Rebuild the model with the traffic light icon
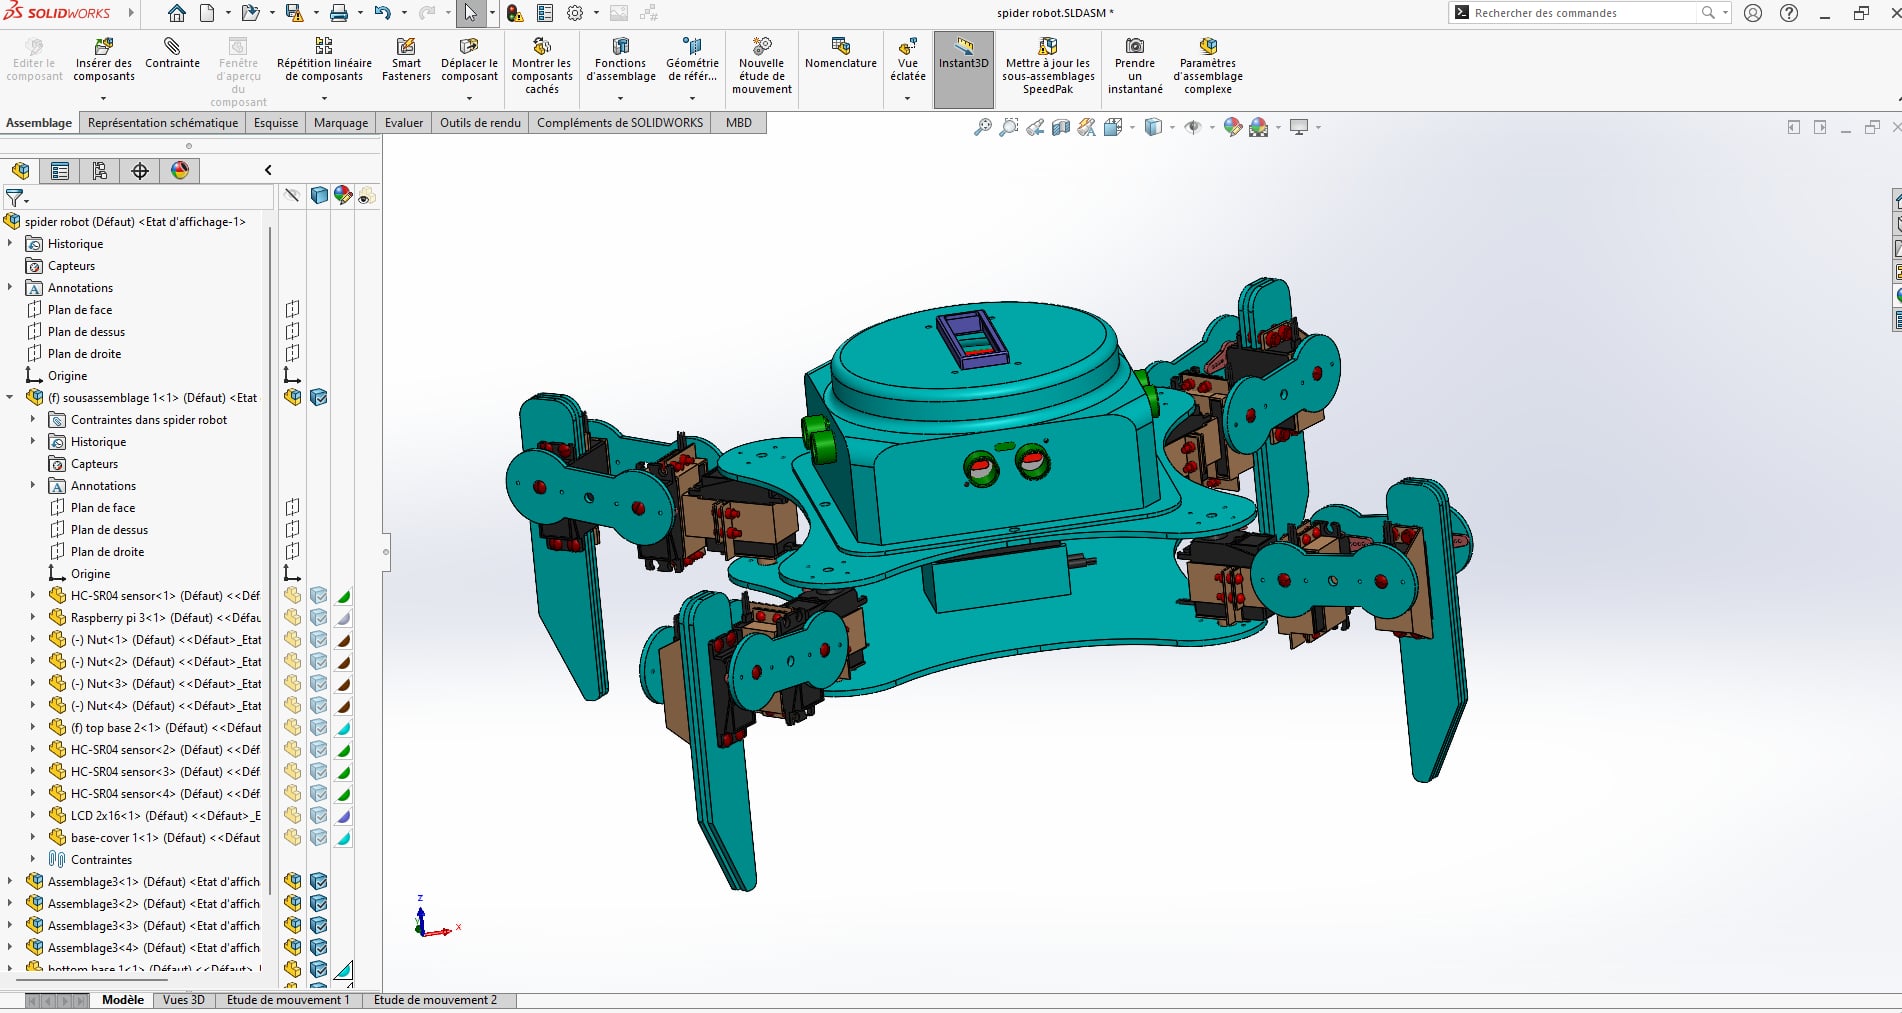 pyautogui.click(x=514, y=13)
